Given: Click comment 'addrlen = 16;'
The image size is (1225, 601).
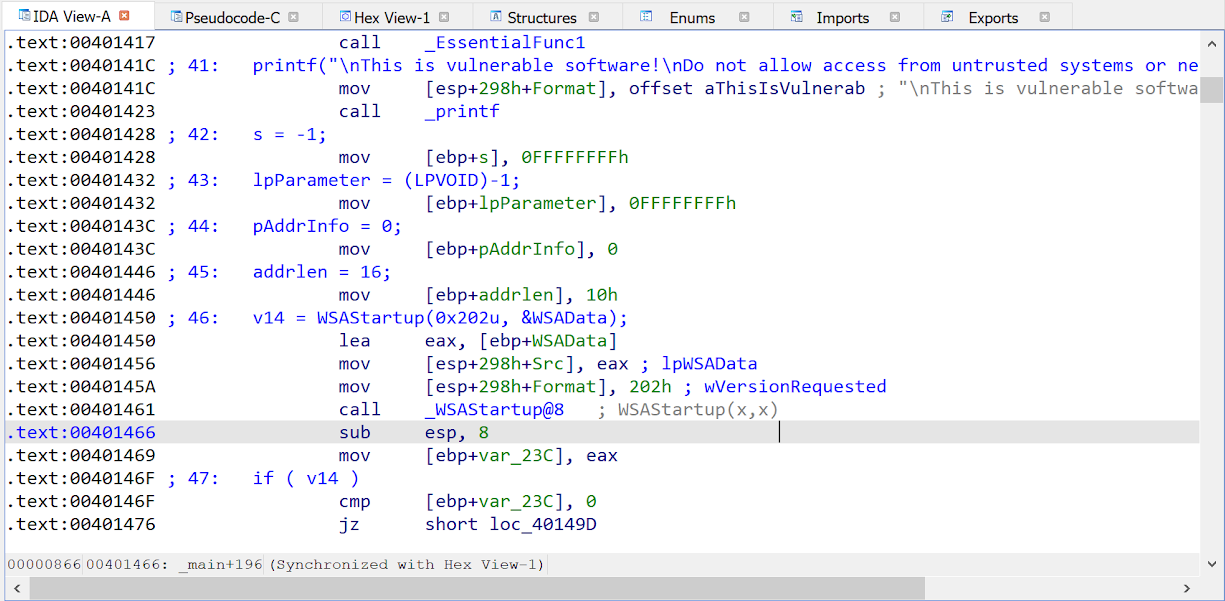Looking at the screenshot, I should click(322, 272).
